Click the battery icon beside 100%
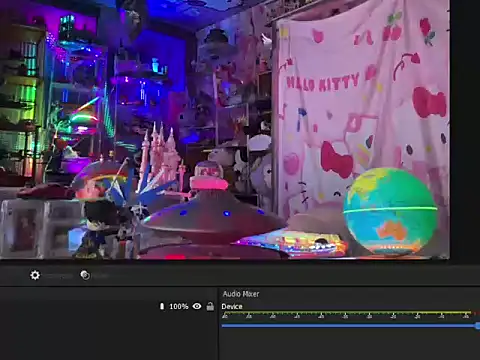The width and height of the screenshot is (480, 360). [x=162, y=306]
